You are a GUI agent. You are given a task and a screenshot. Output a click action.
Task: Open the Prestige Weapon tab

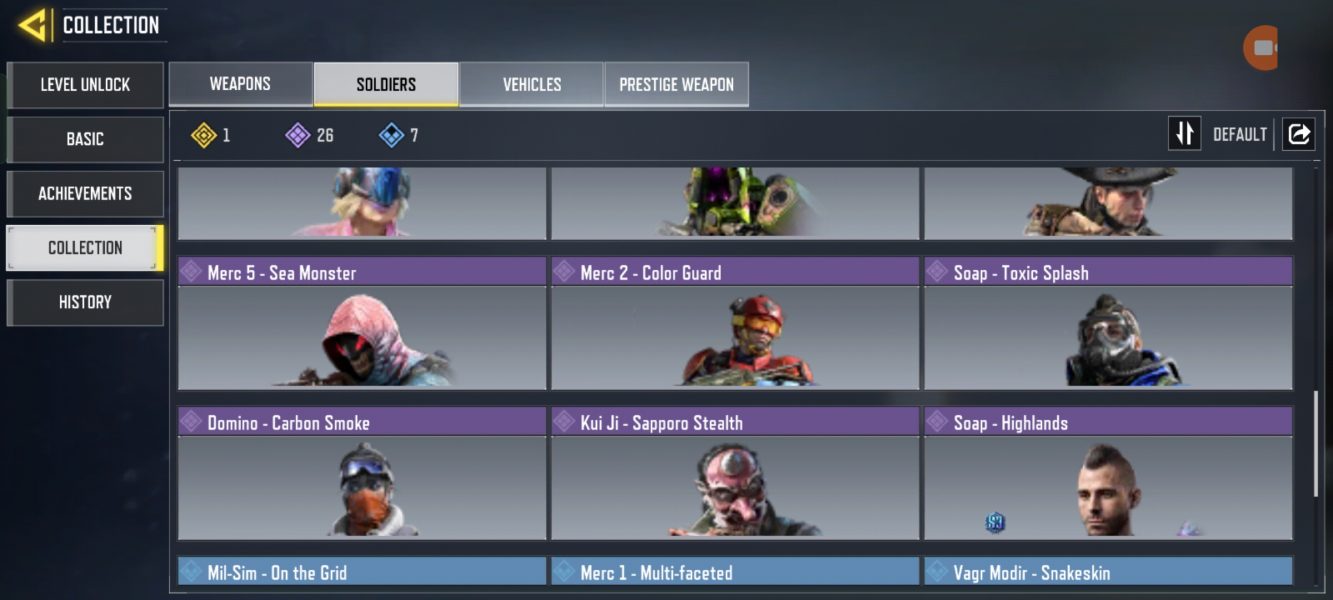(x=677, y=84)
